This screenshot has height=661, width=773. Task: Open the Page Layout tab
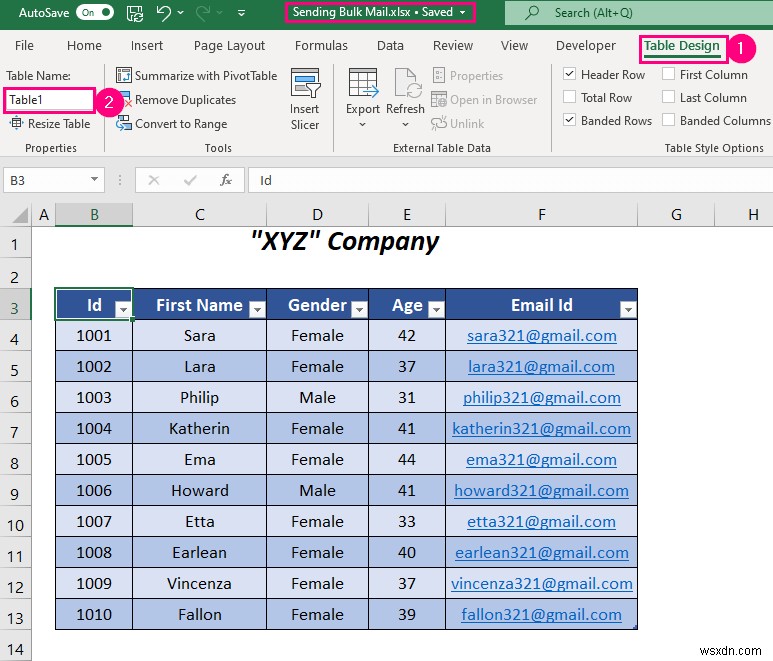229,46
